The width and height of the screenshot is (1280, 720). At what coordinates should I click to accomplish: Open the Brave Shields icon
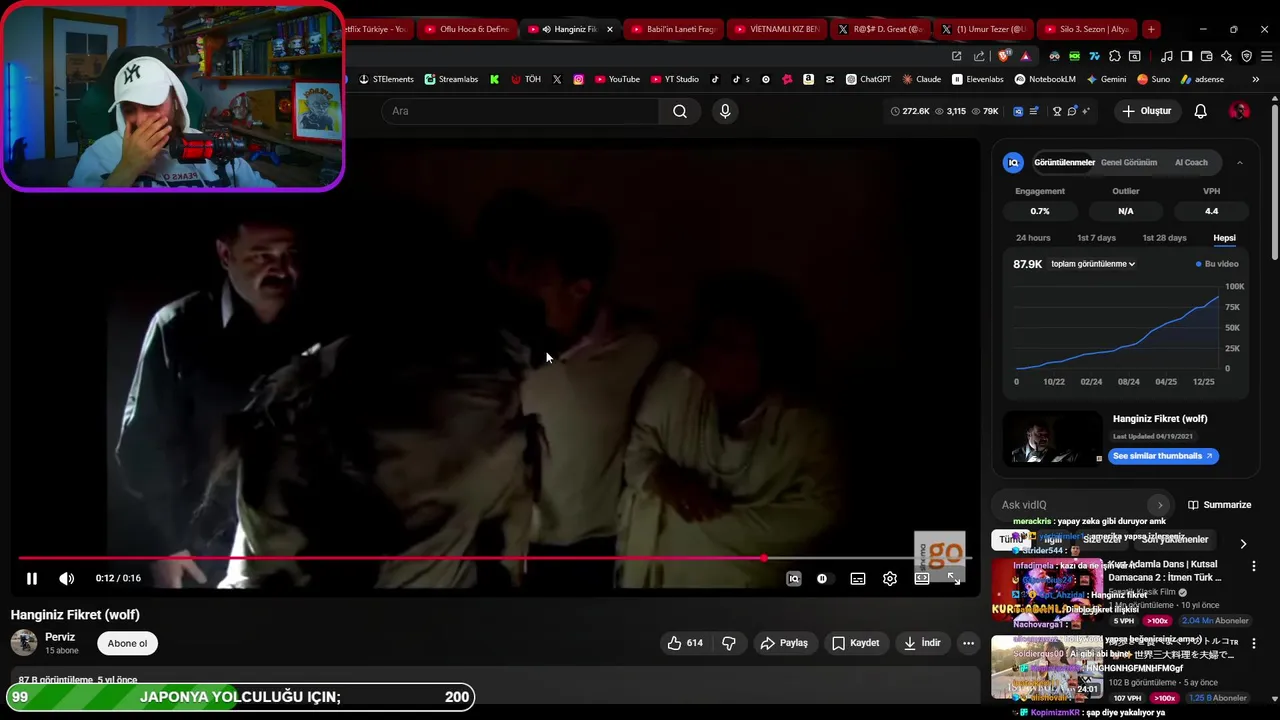coord(1004,56)
